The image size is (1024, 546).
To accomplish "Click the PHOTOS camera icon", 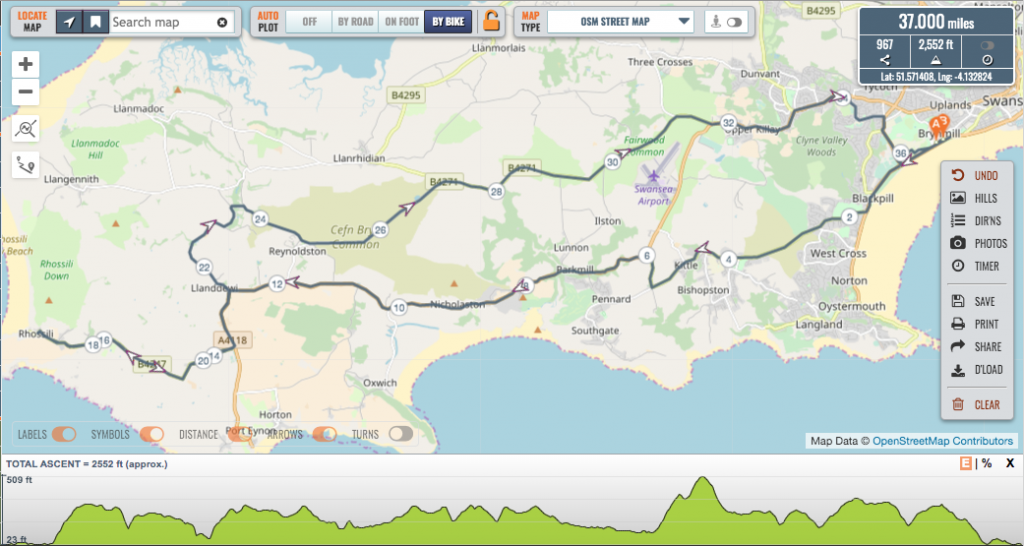I will point(957,243).
